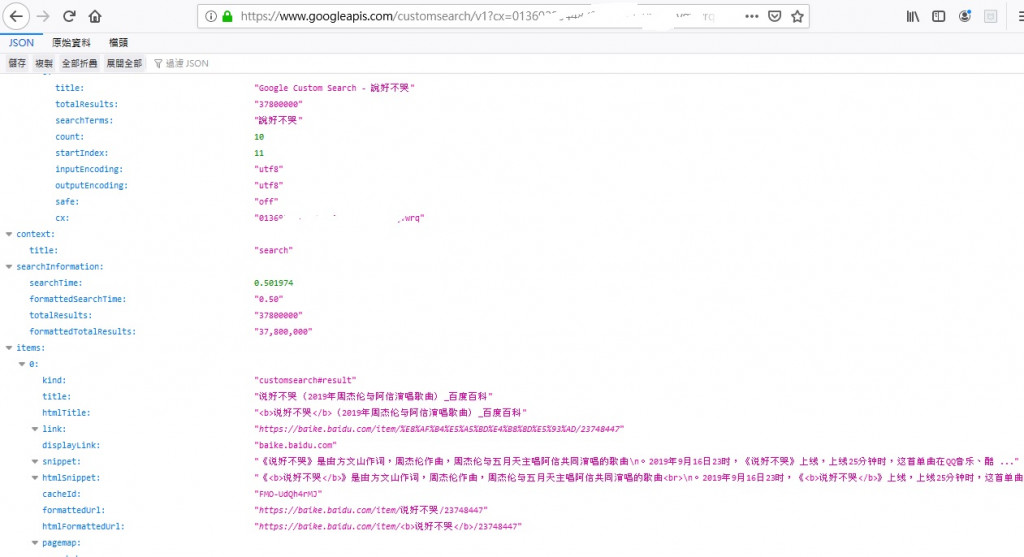Select the totalResults key under searchInformation

point(61,315)
